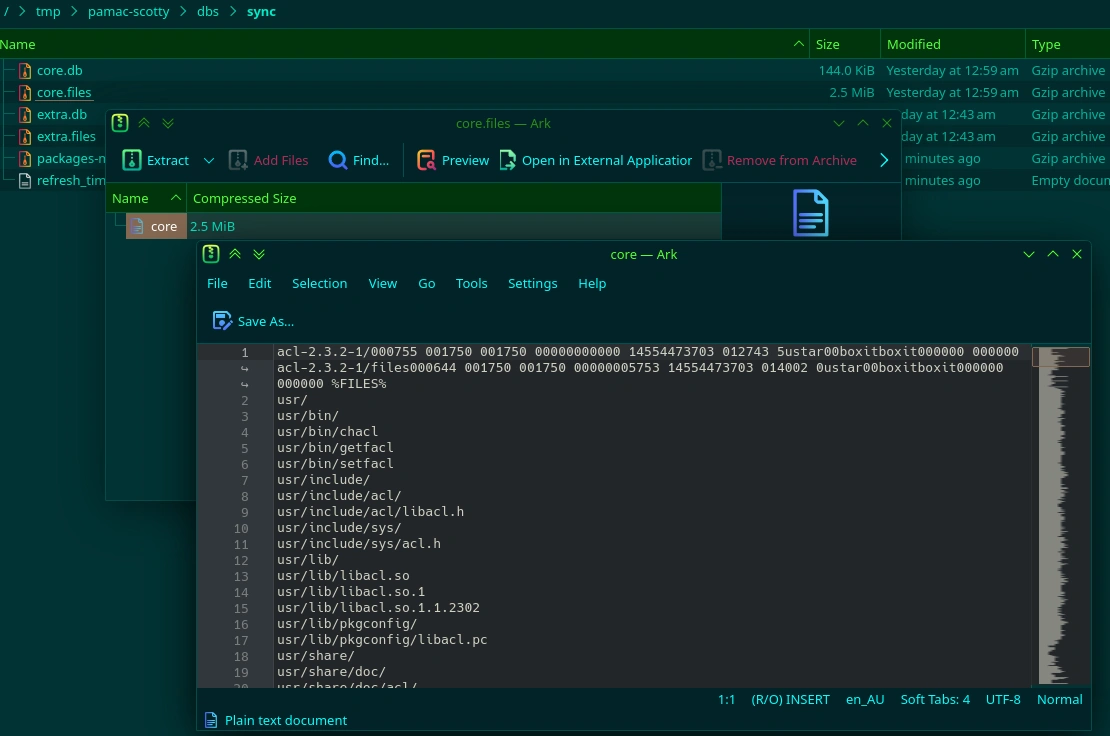Click the plain text document icon at bottom
This screenshot has width=1110, height=736.
[x=211, y=720]
